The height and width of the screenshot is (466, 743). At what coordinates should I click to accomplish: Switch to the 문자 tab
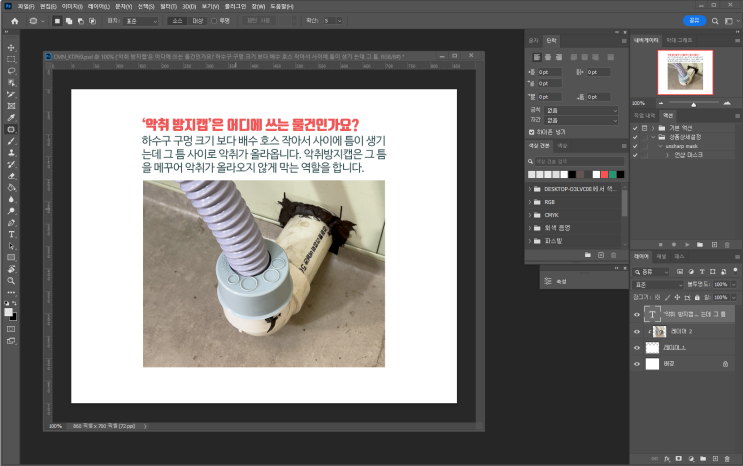535,39
